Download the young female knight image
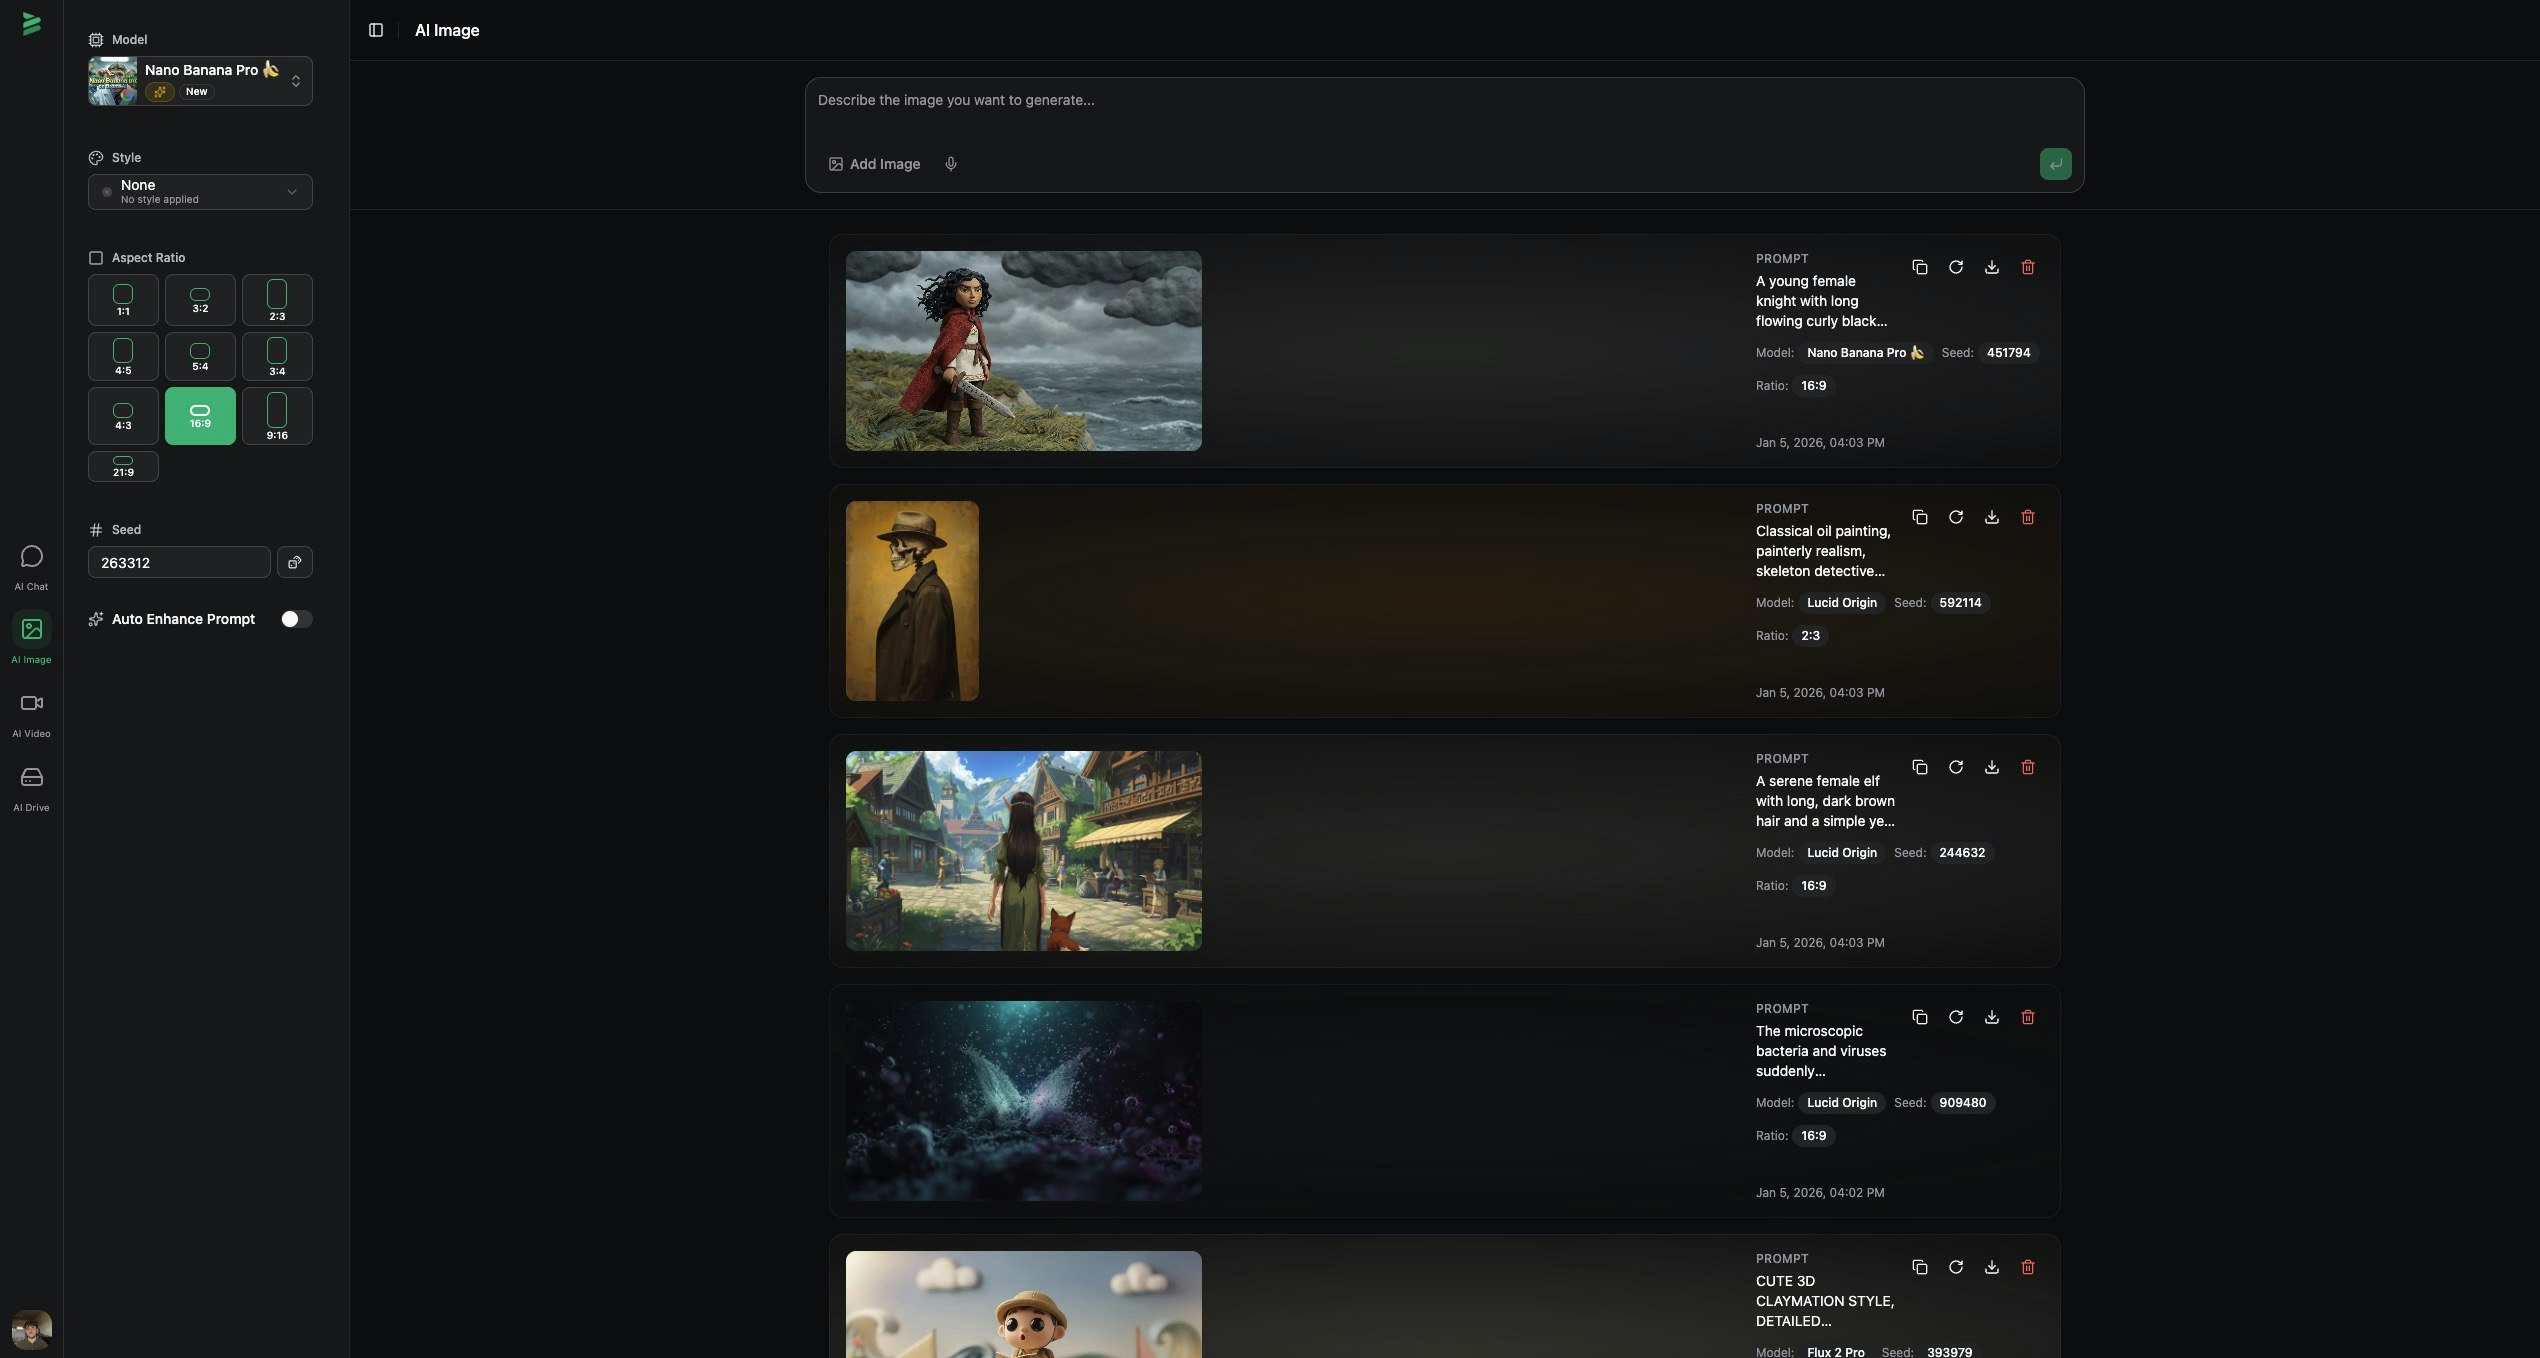The height and width of the screenshot is (1358, 2540). 1992,267
